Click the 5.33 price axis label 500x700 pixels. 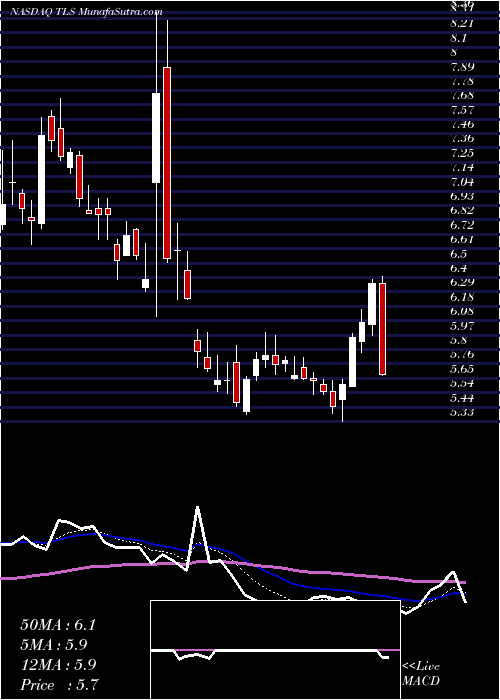[462, 412]
